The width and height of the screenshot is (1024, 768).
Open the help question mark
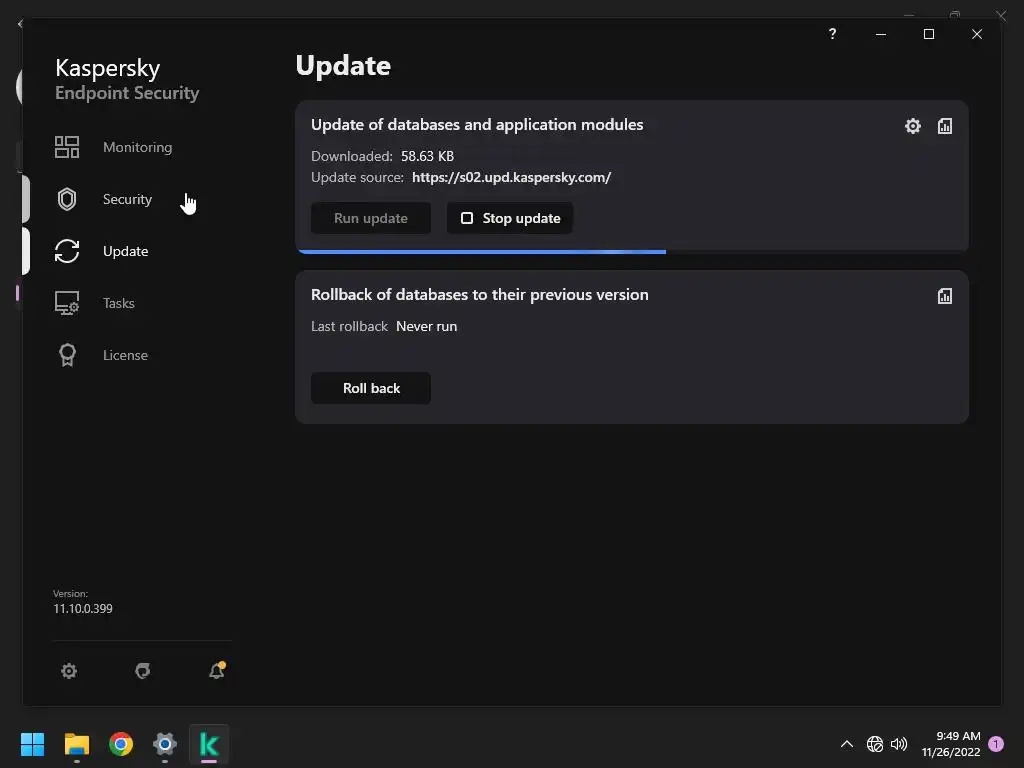[832, 34]
